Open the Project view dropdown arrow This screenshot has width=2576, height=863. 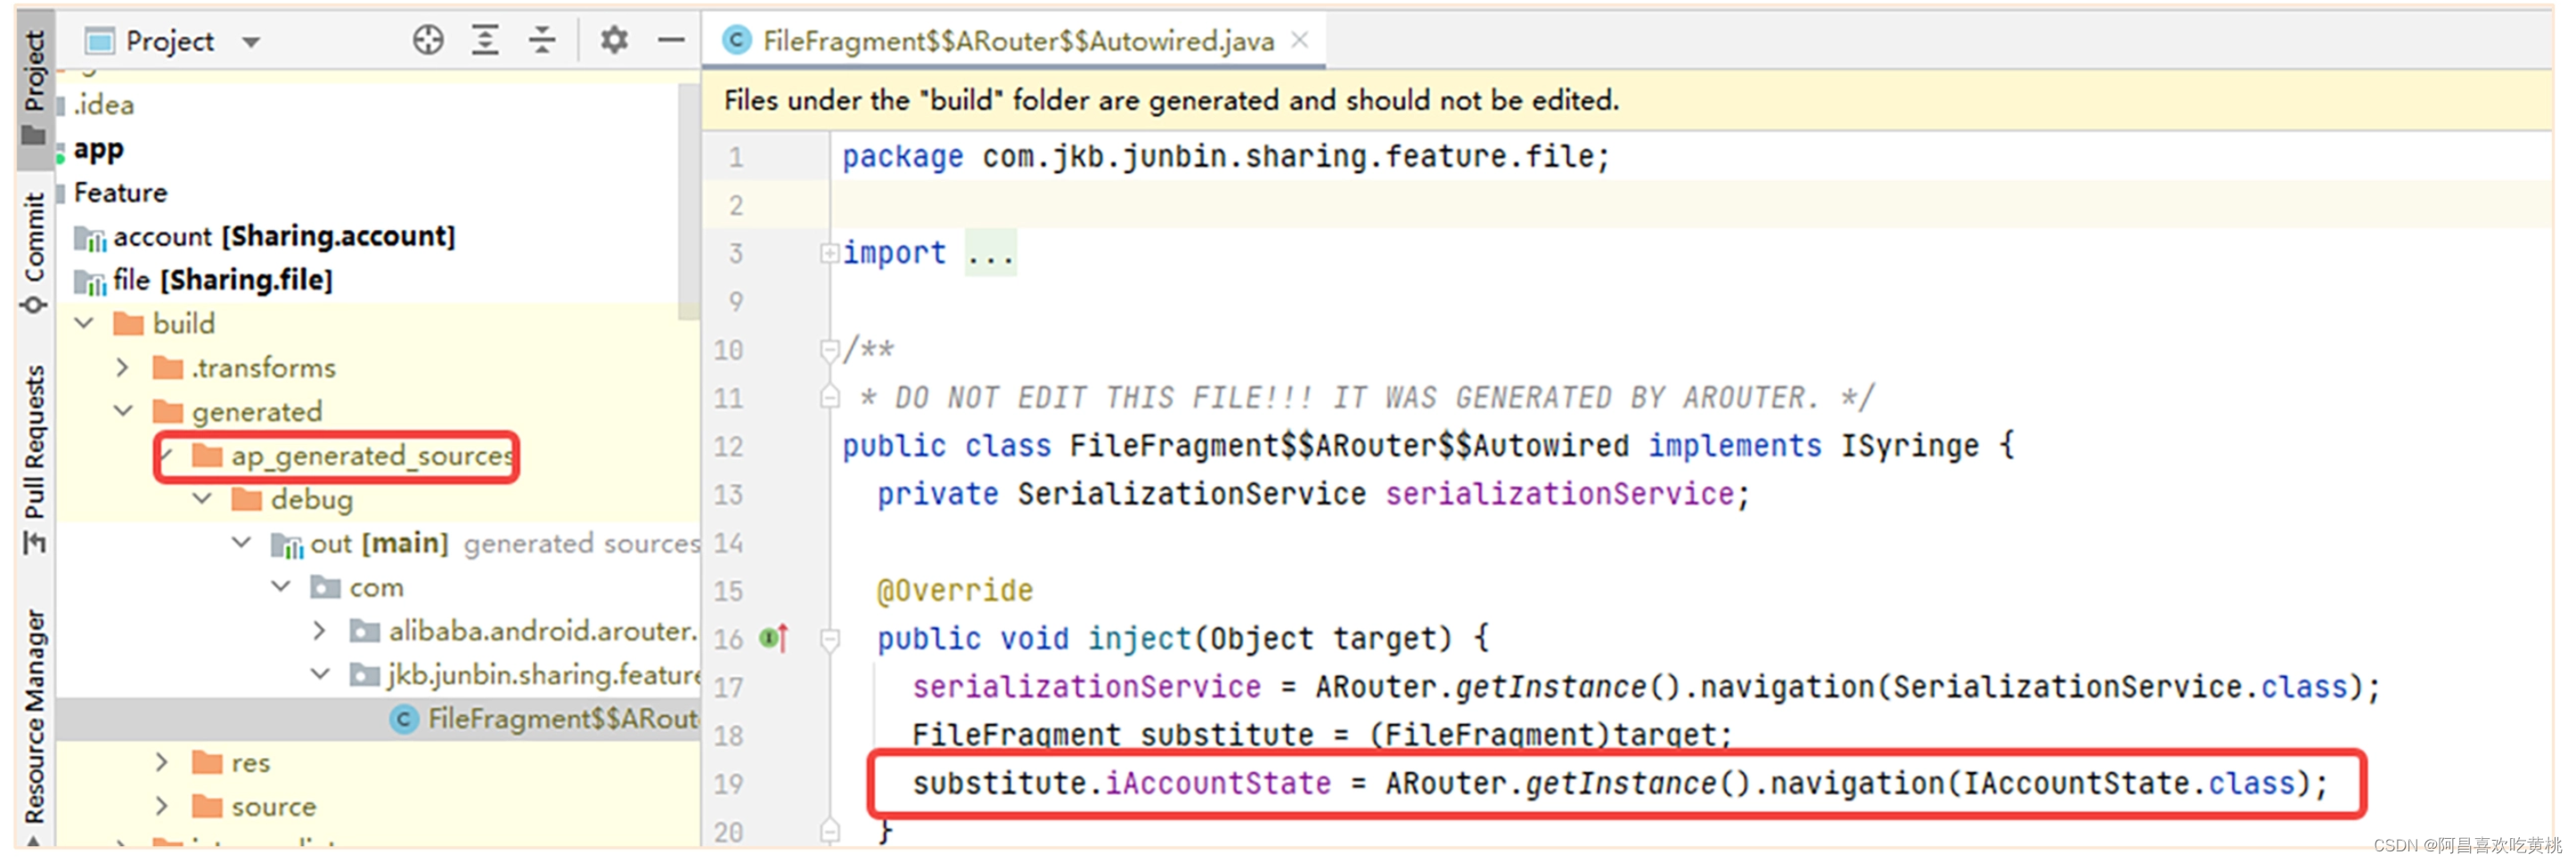[x=251, y=42]
